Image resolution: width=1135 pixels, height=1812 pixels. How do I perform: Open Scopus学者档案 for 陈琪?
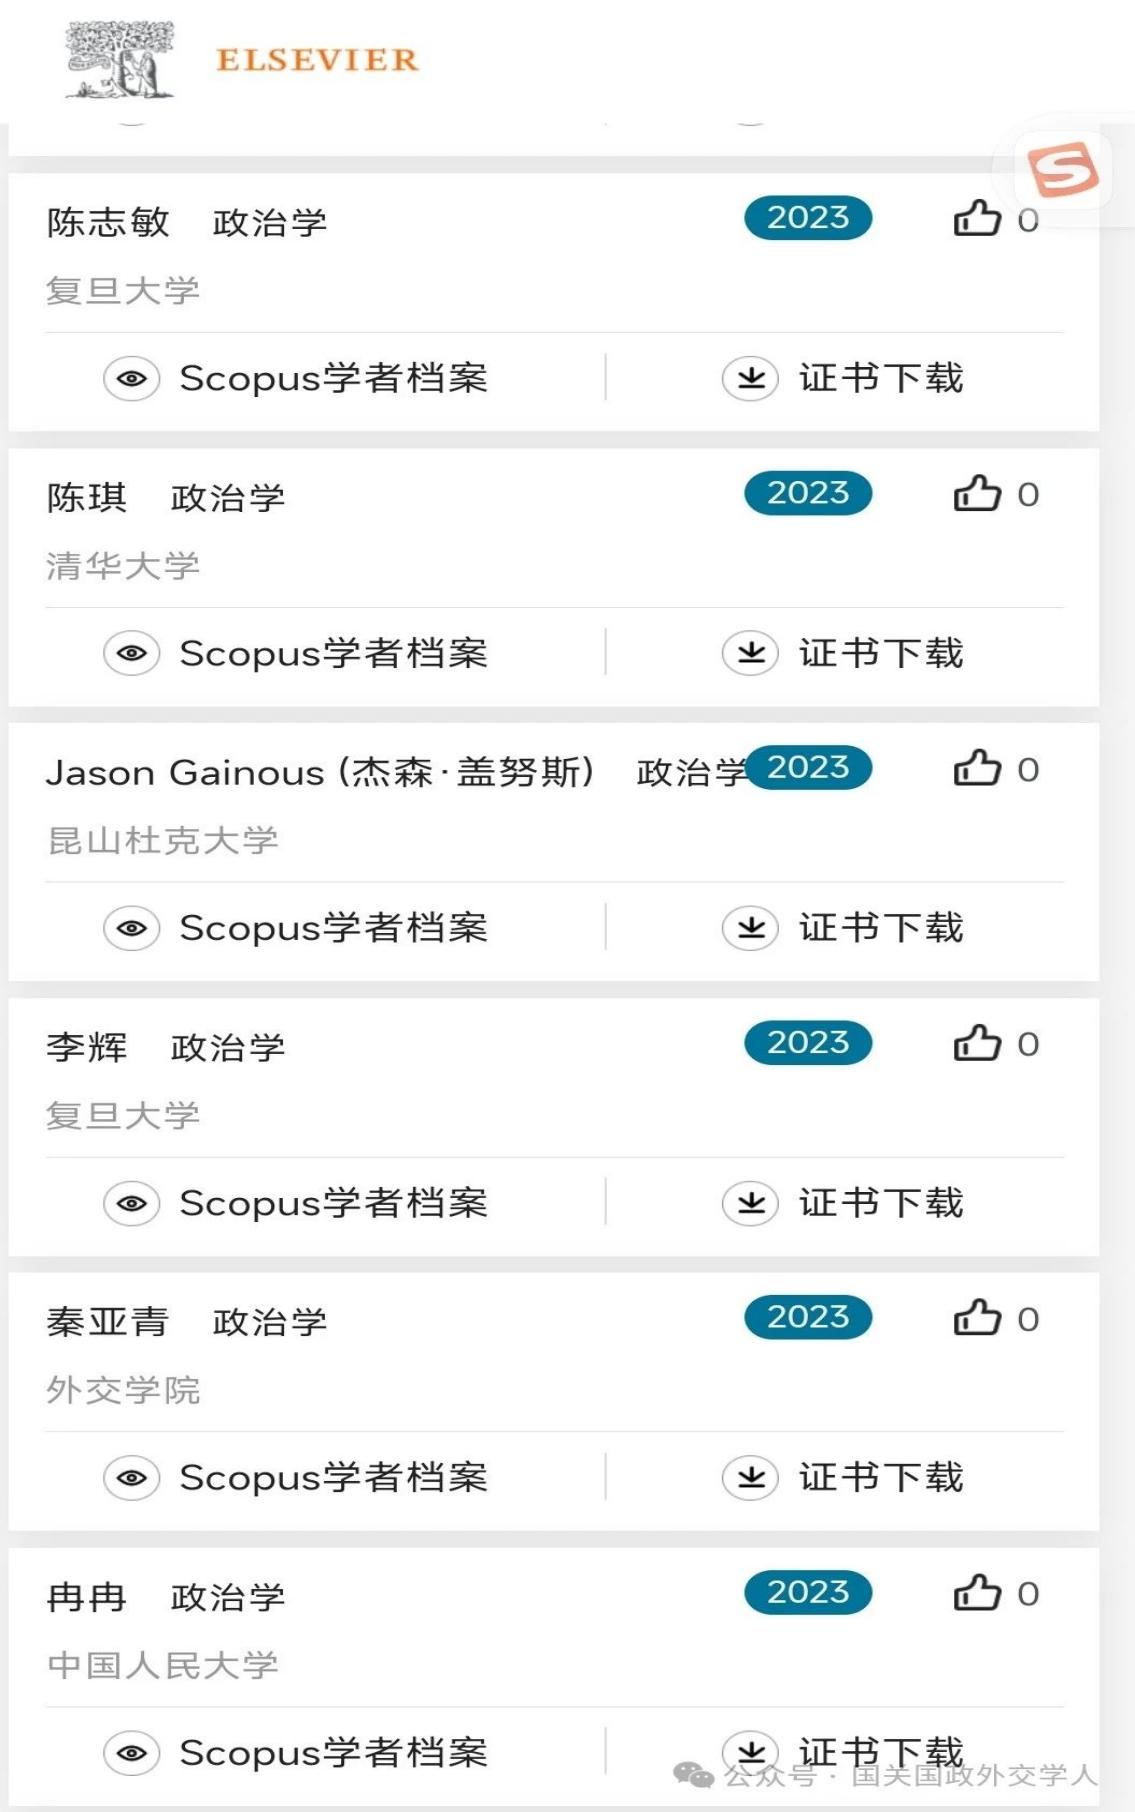point(333,654)
